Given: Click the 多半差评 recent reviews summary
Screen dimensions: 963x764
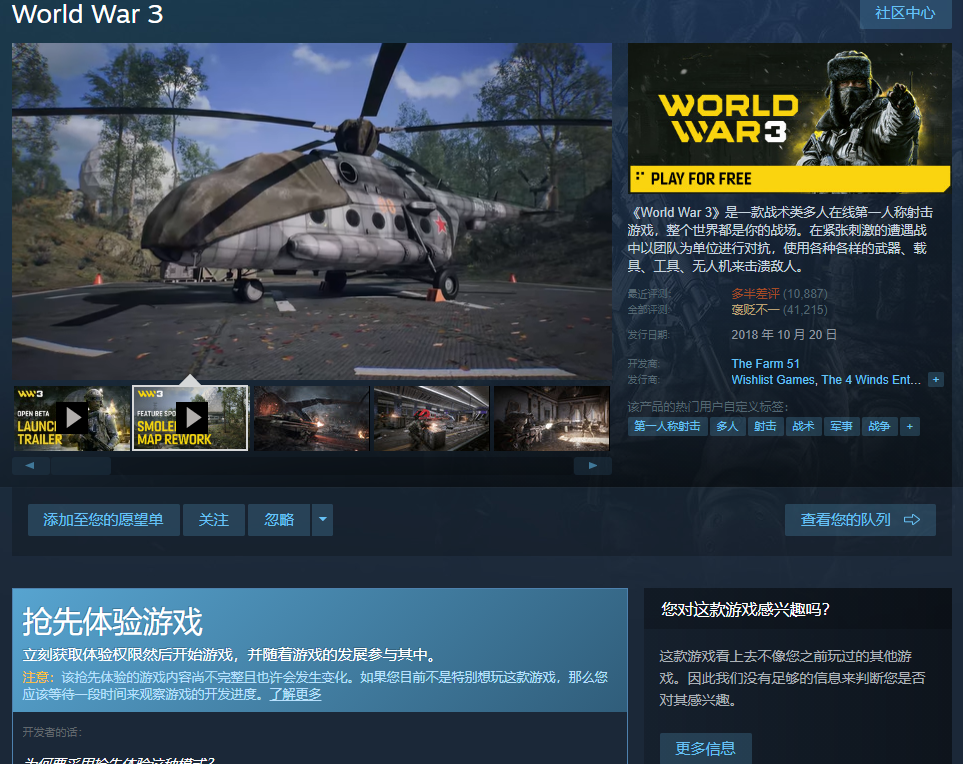Looking at the screenshot, I should click(x=755, y=294).
